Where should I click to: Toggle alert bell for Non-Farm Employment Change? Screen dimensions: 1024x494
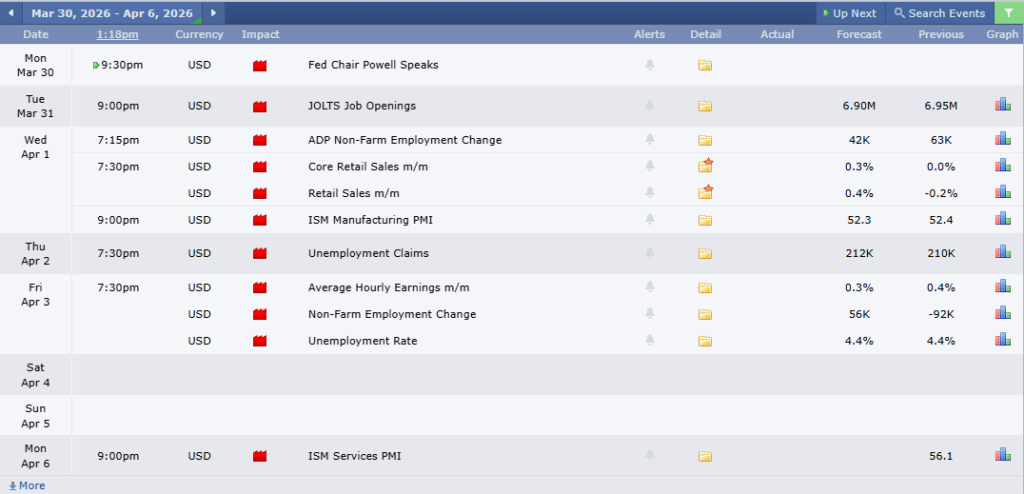[649, 314]
